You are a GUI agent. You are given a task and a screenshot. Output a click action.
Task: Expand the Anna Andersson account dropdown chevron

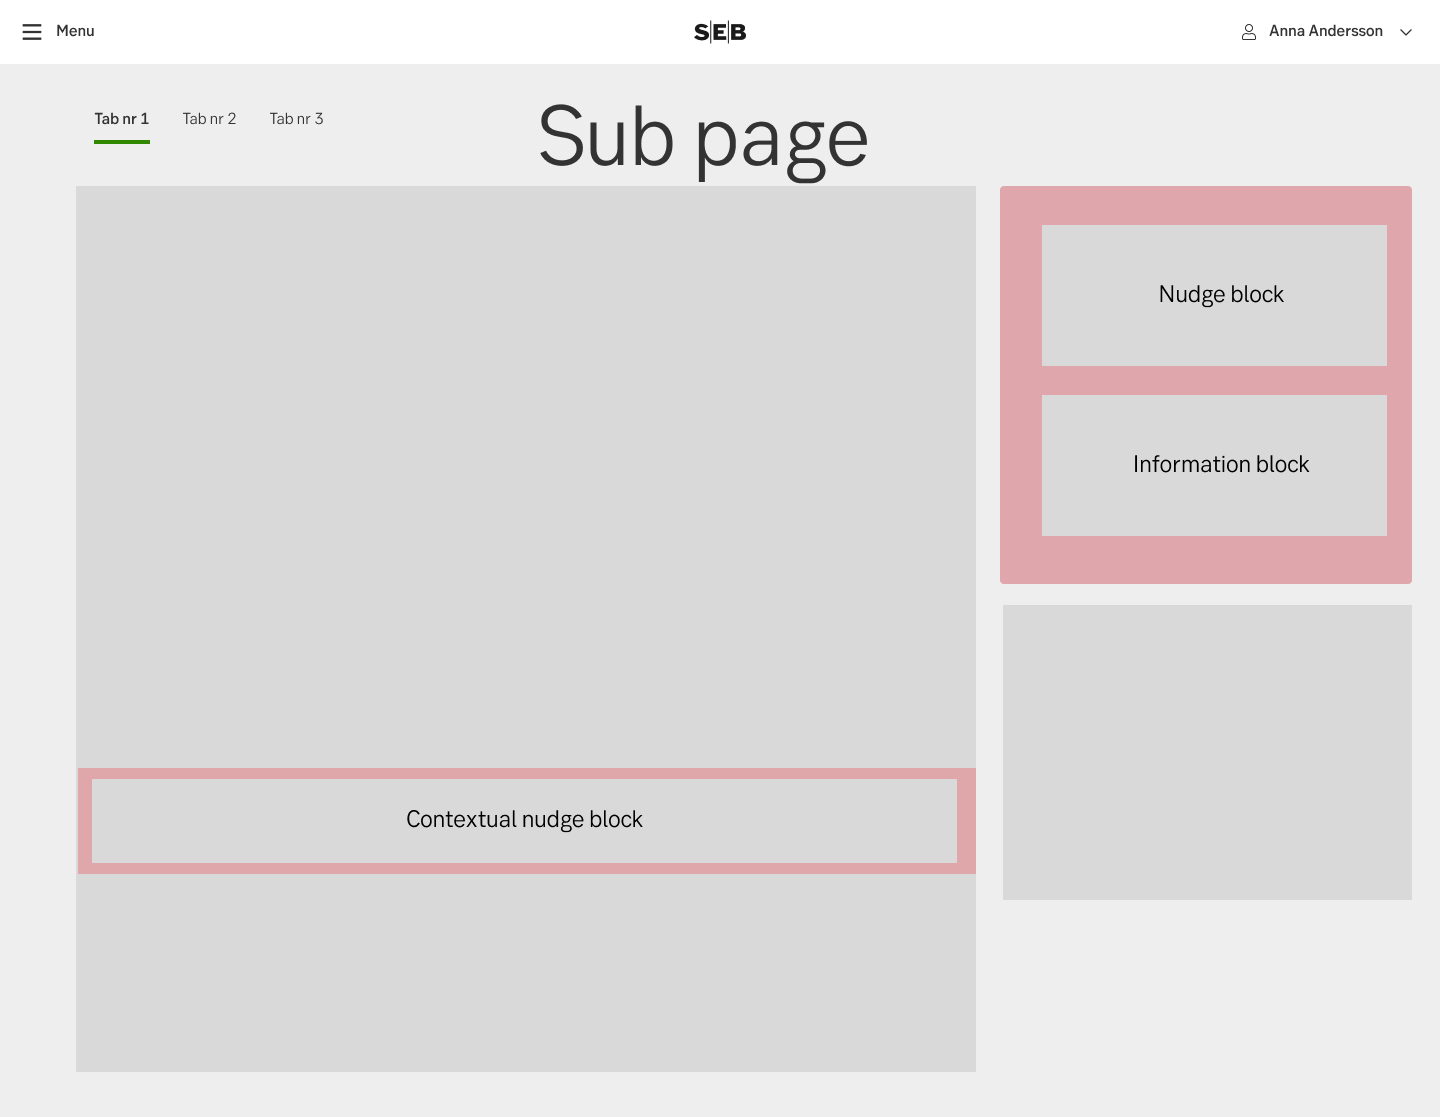point(1406,32)
